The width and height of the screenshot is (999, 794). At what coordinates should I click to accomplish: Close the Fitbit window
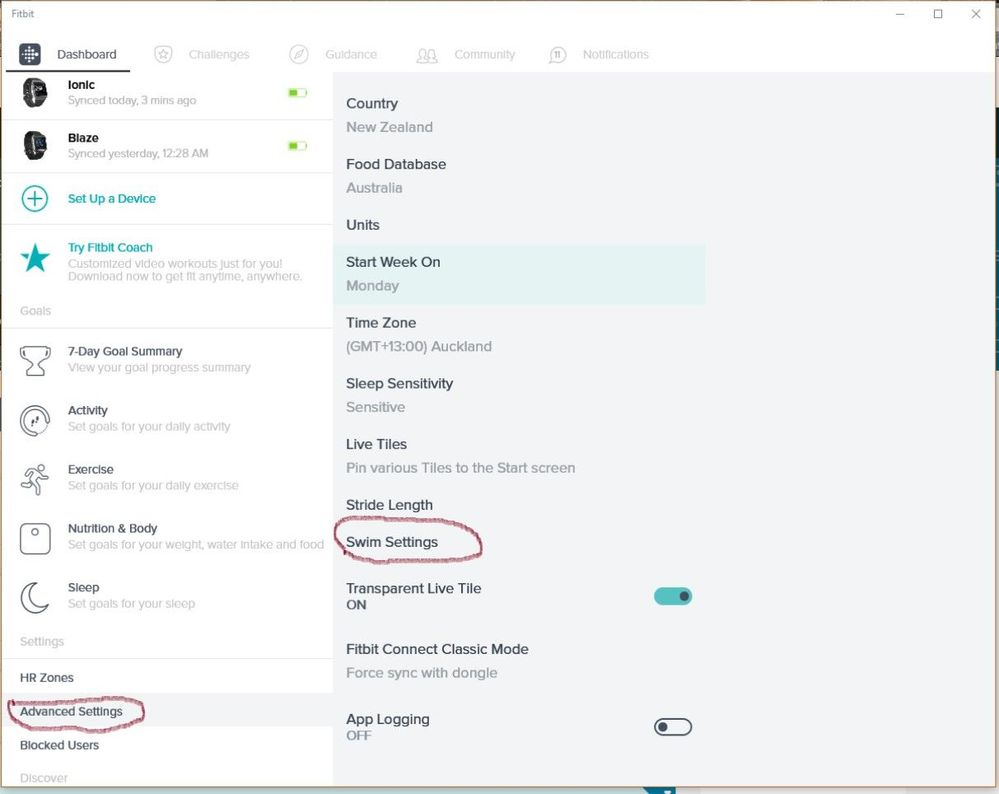coord(976,14)
